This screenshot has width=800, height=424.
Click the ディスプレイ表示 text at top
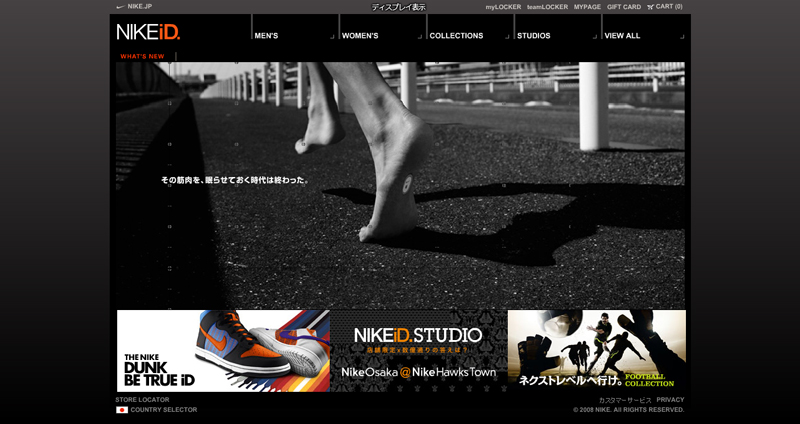(x=398, y=7)
